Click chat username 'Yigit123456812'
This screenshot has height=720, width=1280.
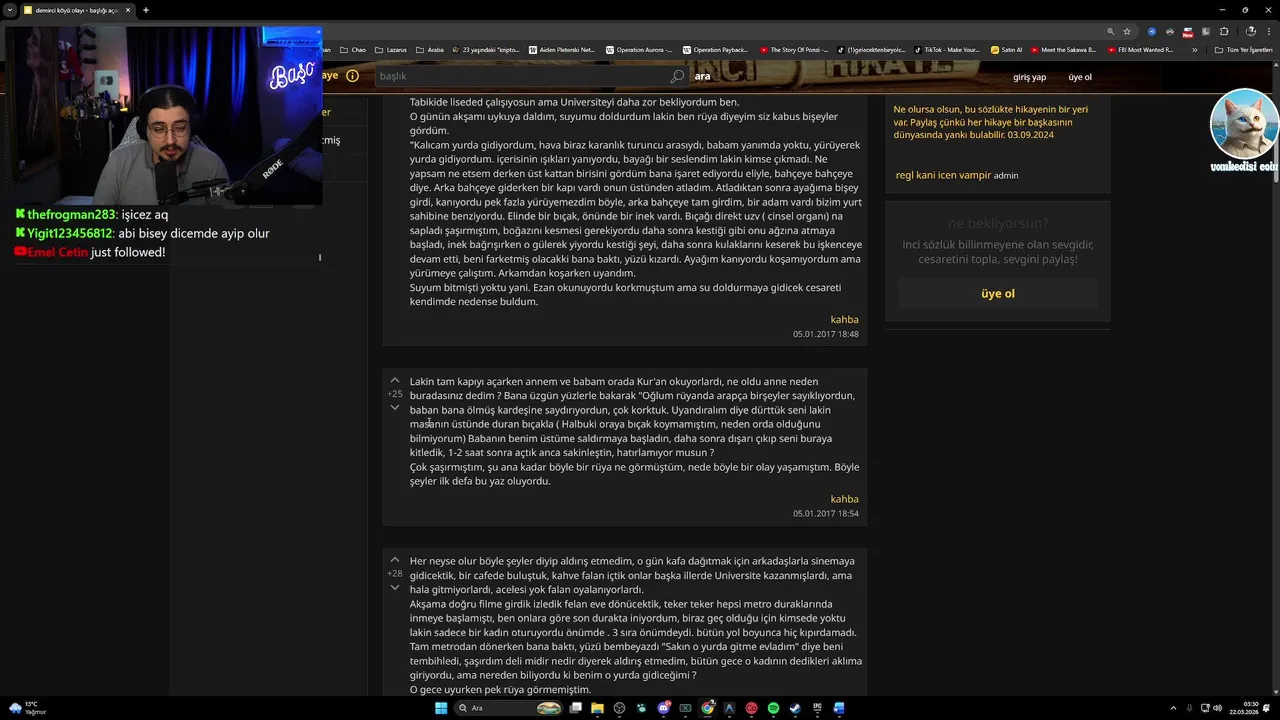point(70,234)
